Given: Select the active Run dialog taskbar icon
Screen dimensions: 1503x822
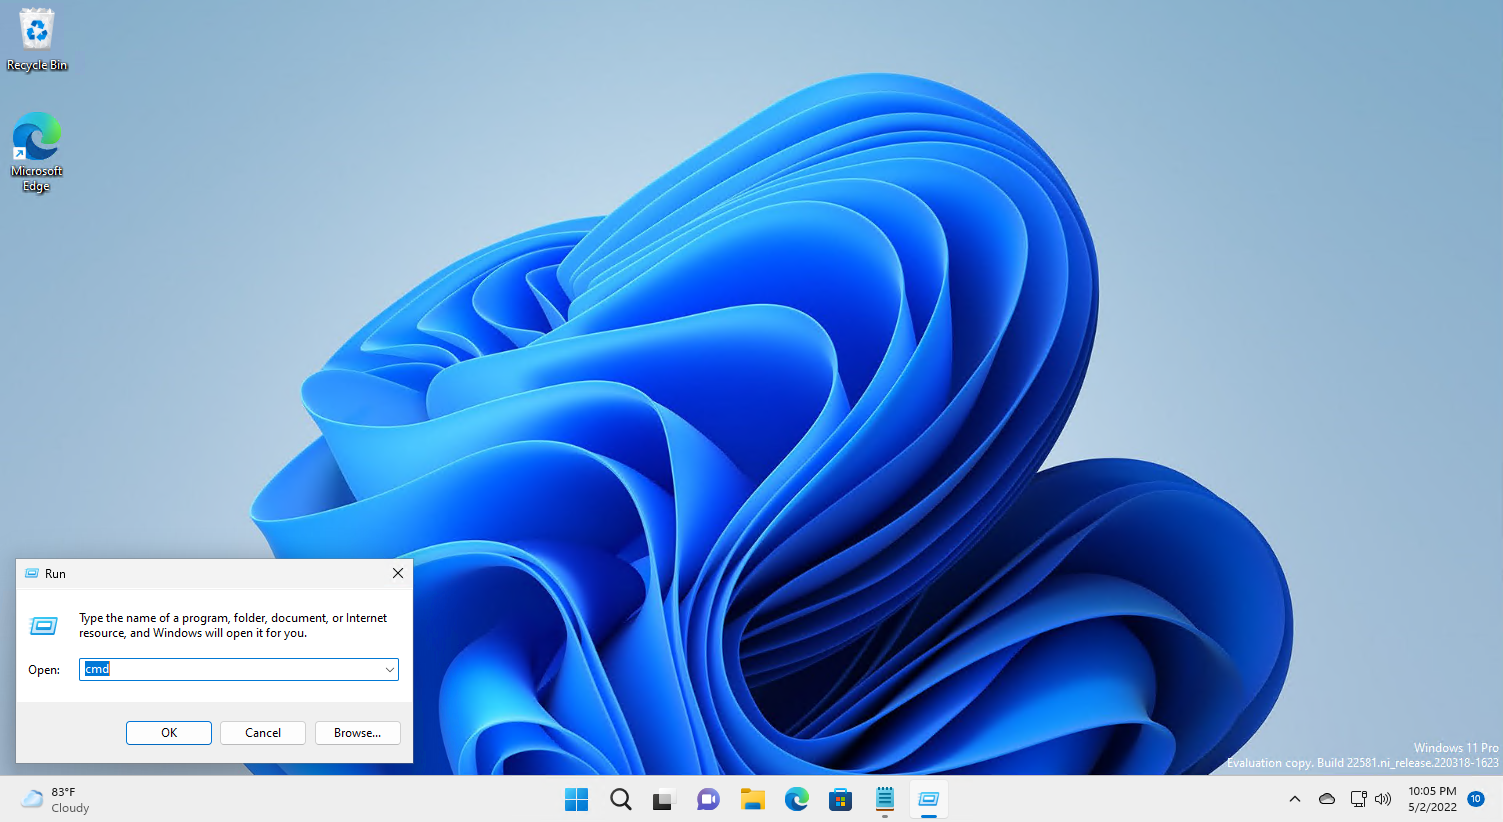Looking at the screenshot, I should pyautogui.click(x=928, y=799).
